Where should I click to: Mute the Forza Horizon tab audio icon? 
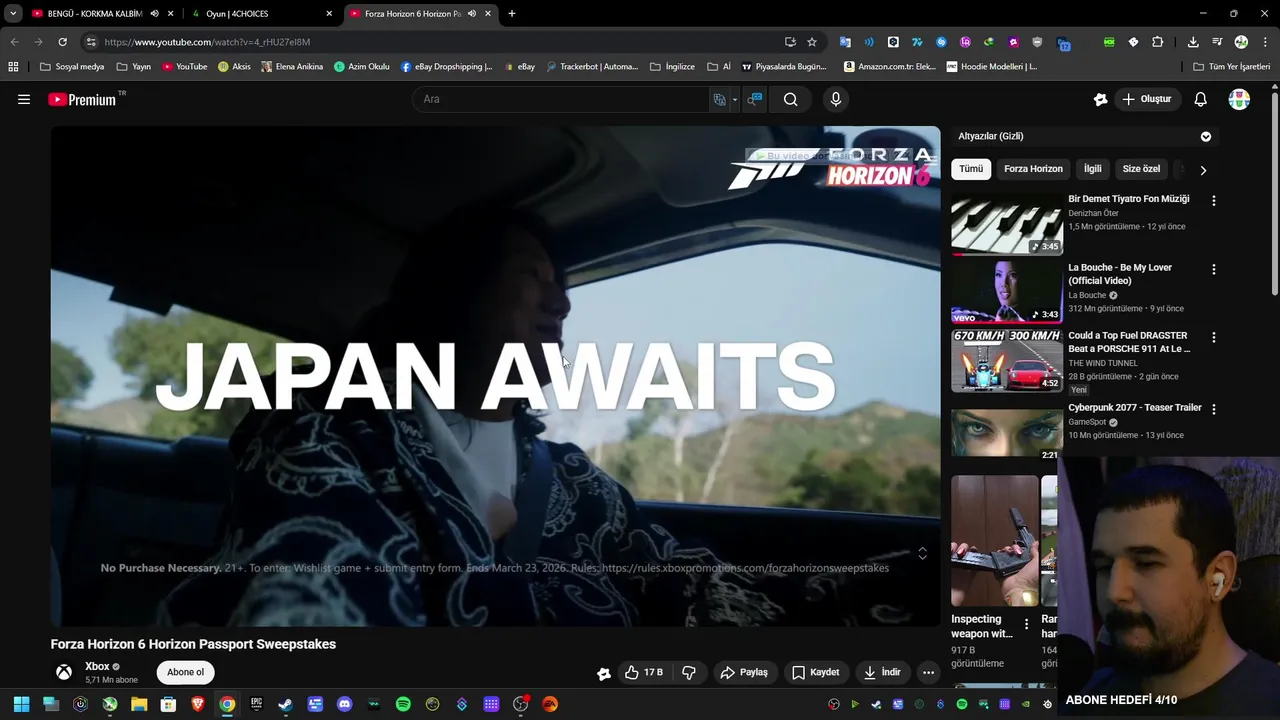coord(471,14)
